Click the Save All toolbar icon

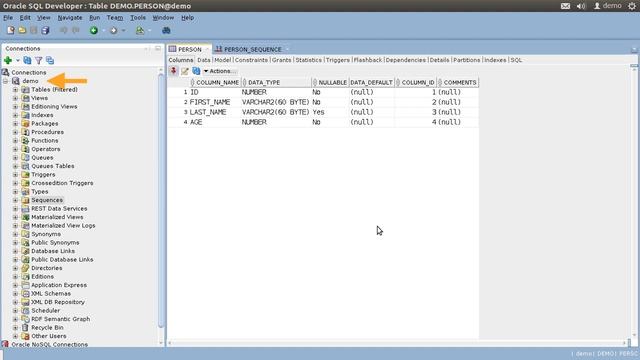[x=45, y=30]
